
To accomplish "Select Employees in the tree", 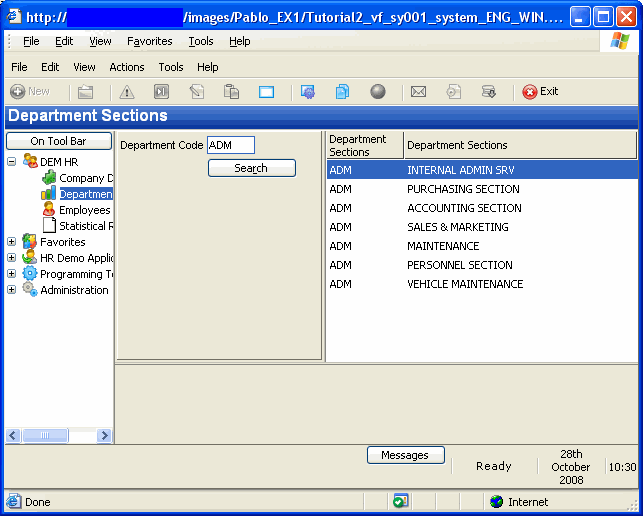I will 85,210.
